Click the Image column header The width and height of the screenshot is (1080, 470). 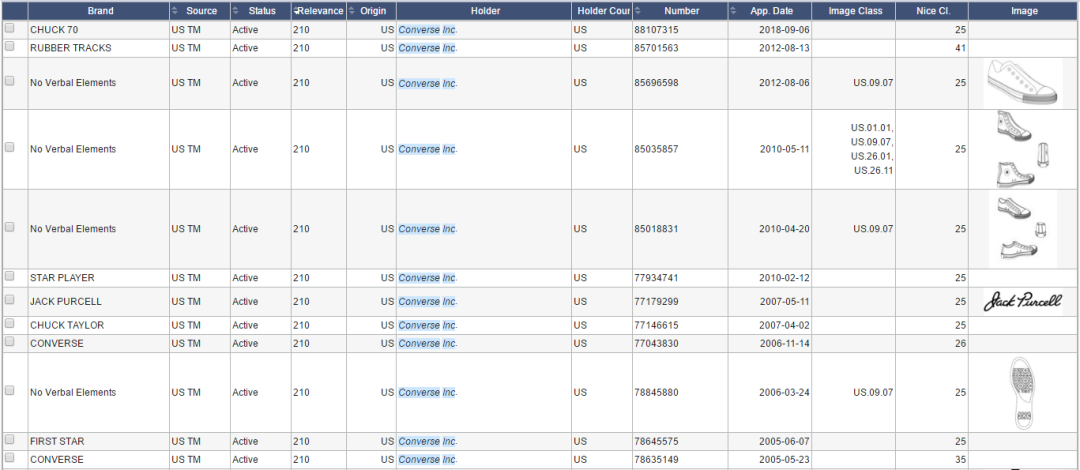[1024, 11]
